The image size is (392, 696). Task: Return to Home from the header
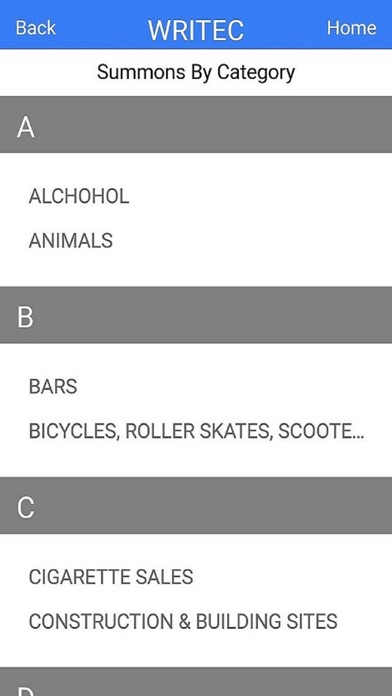coord(351,28)
